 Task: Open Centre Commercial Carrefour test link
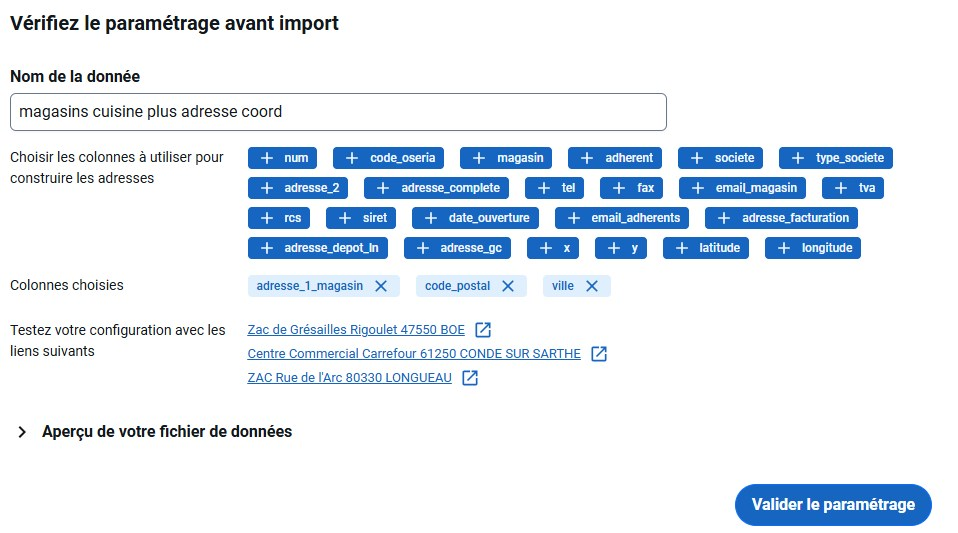tap(413, 354)
